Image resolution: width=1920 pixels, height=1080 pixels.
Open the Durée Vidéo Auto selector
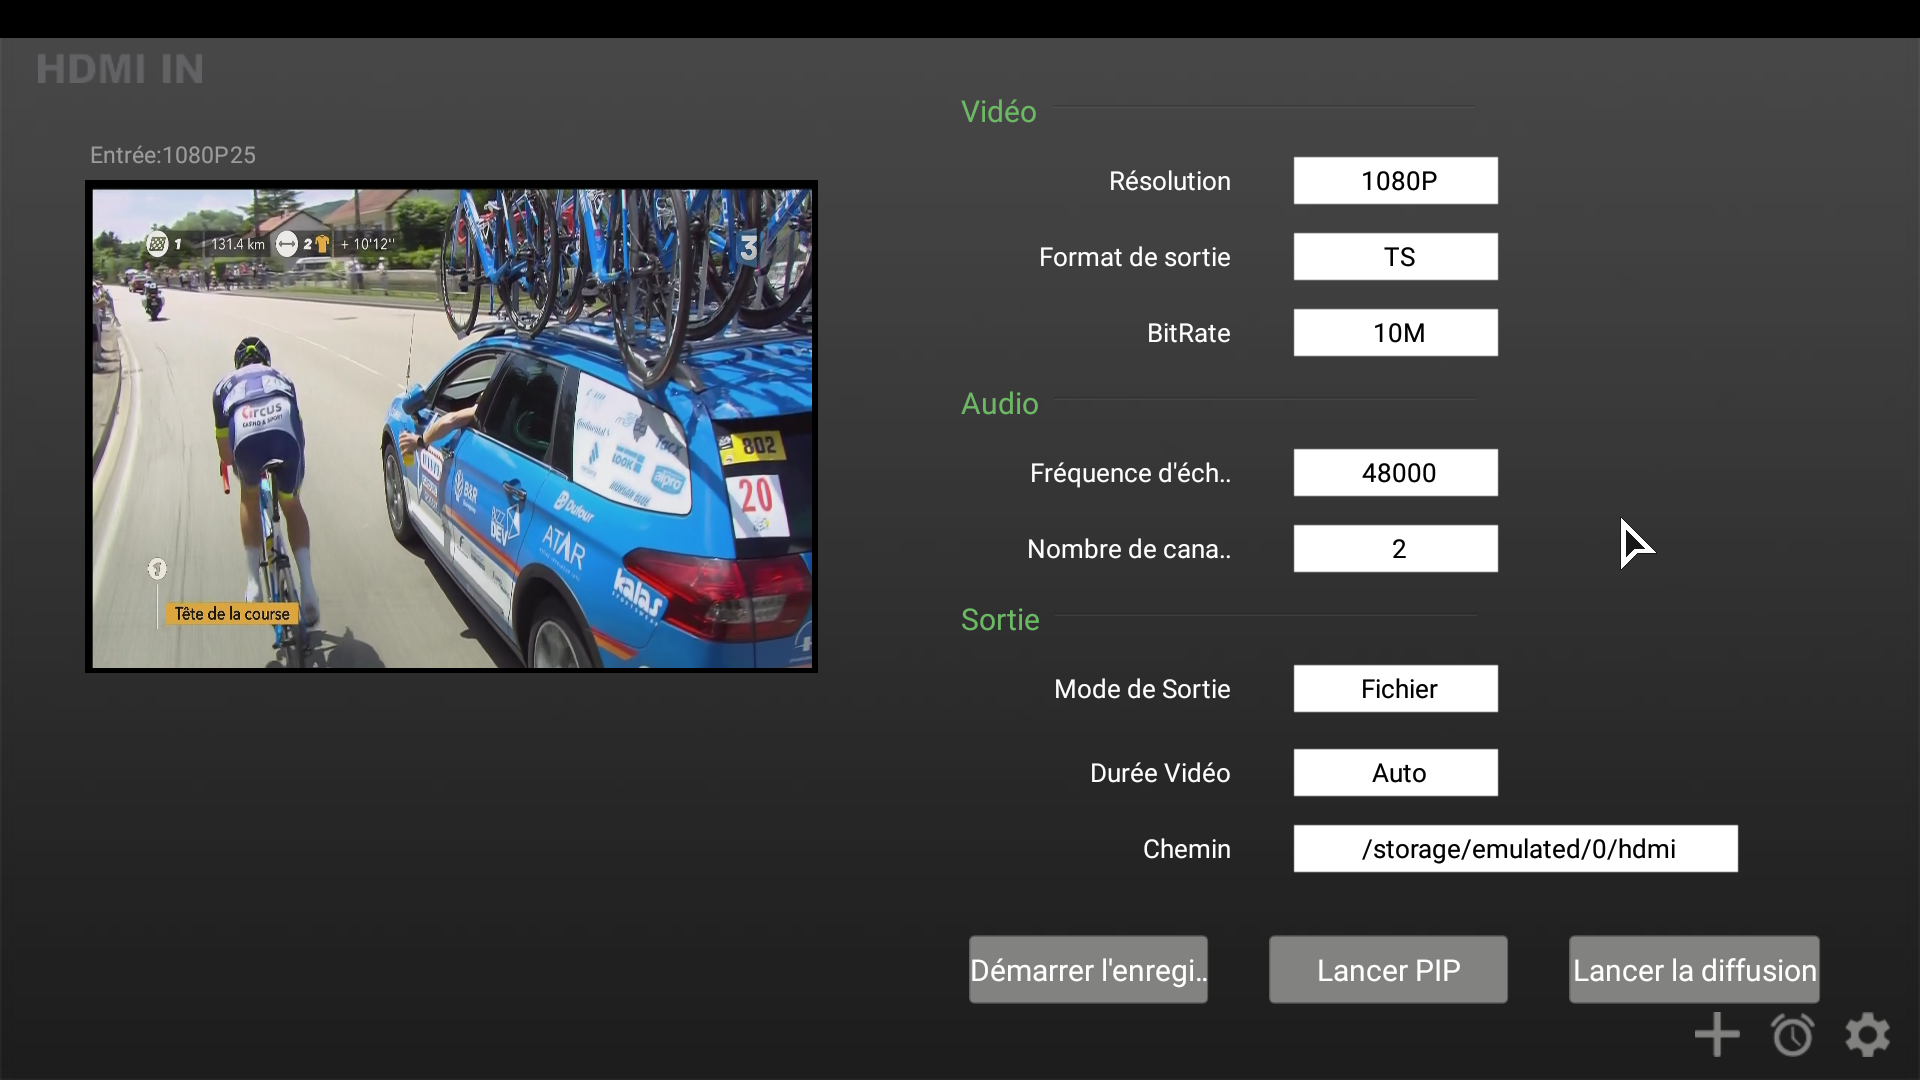1395,773
